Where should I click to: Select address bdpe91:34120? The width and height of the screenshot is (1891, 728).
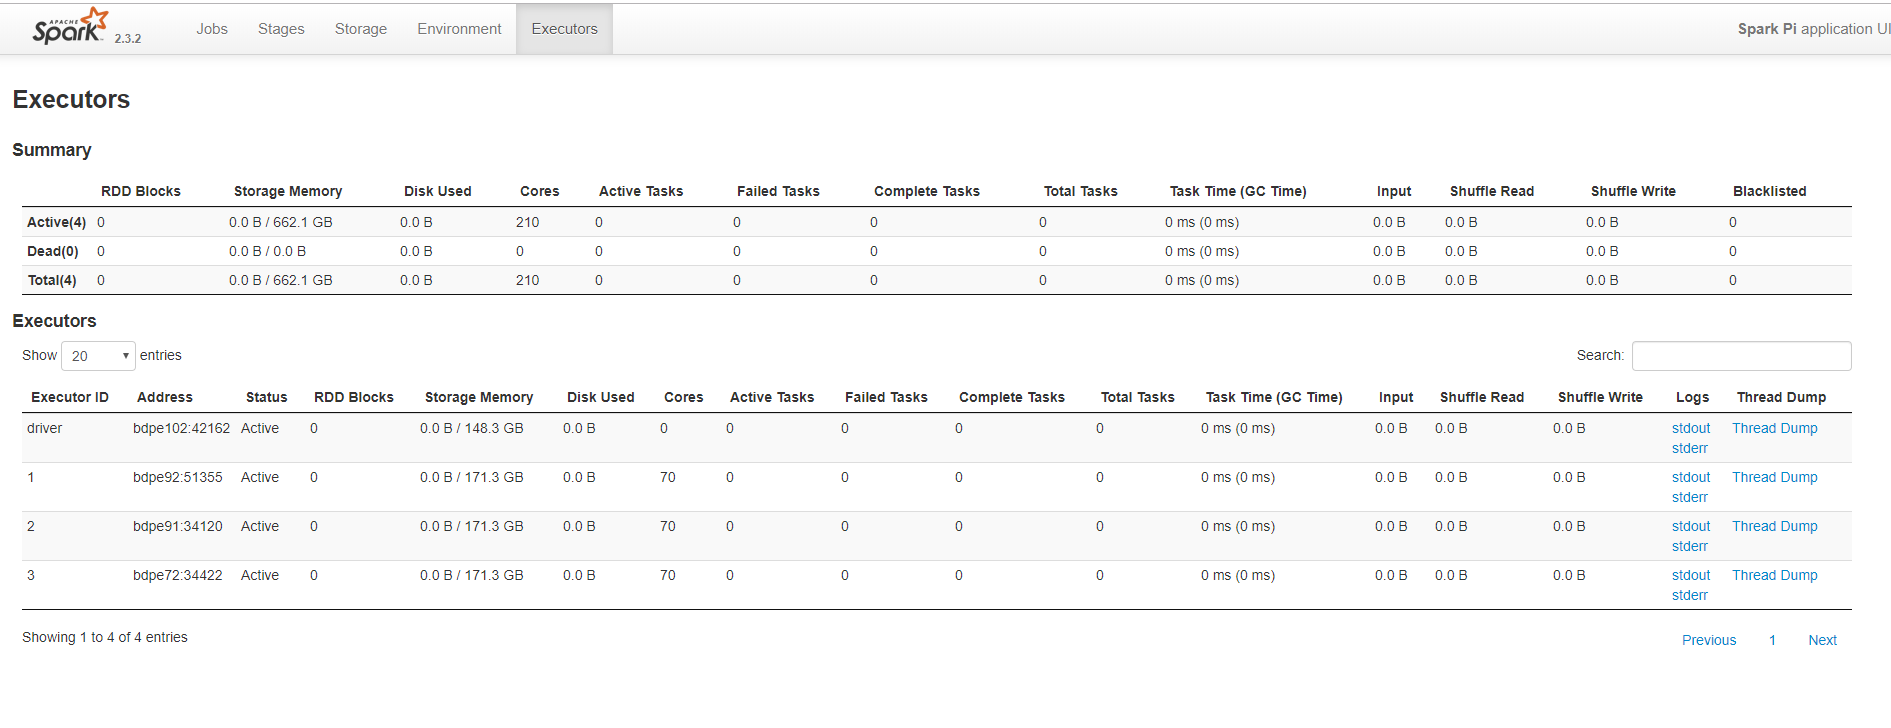178,526
